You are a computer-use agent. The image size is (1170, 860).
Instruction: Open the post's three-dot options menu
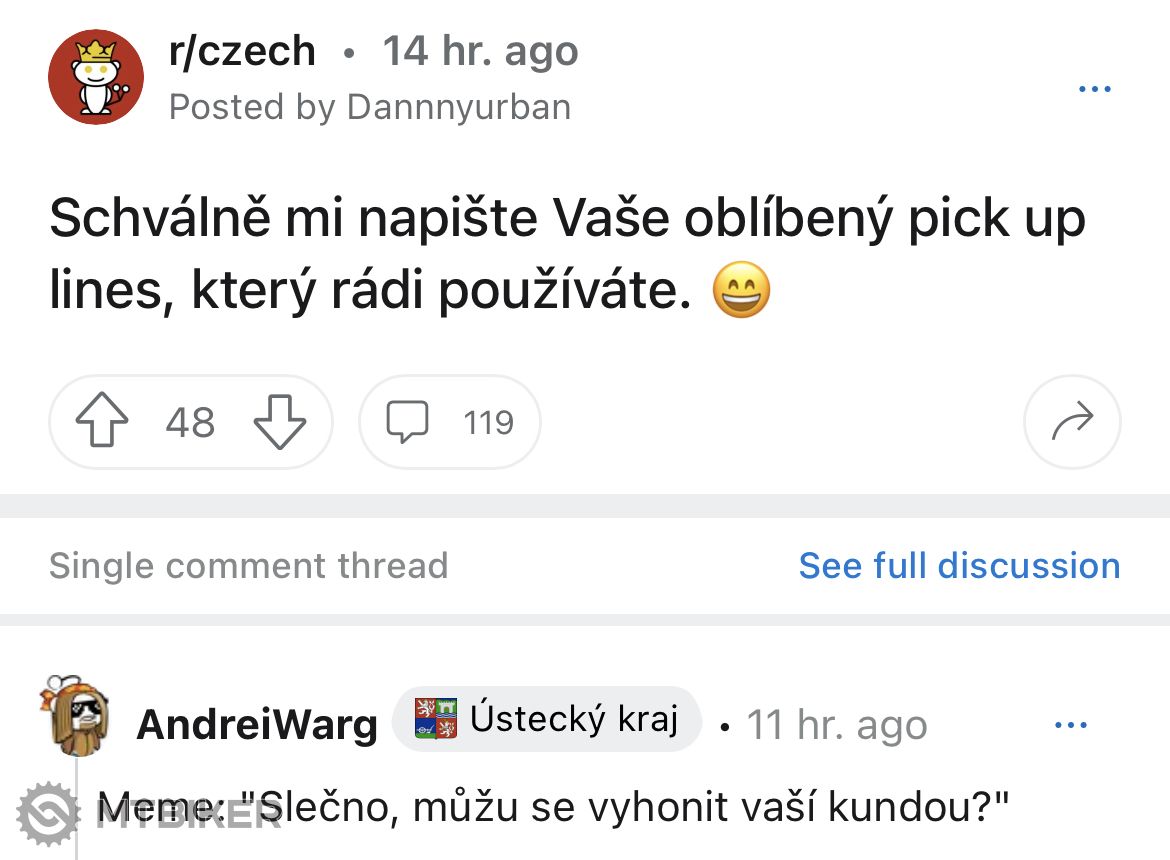click(x=1094, y=90)
